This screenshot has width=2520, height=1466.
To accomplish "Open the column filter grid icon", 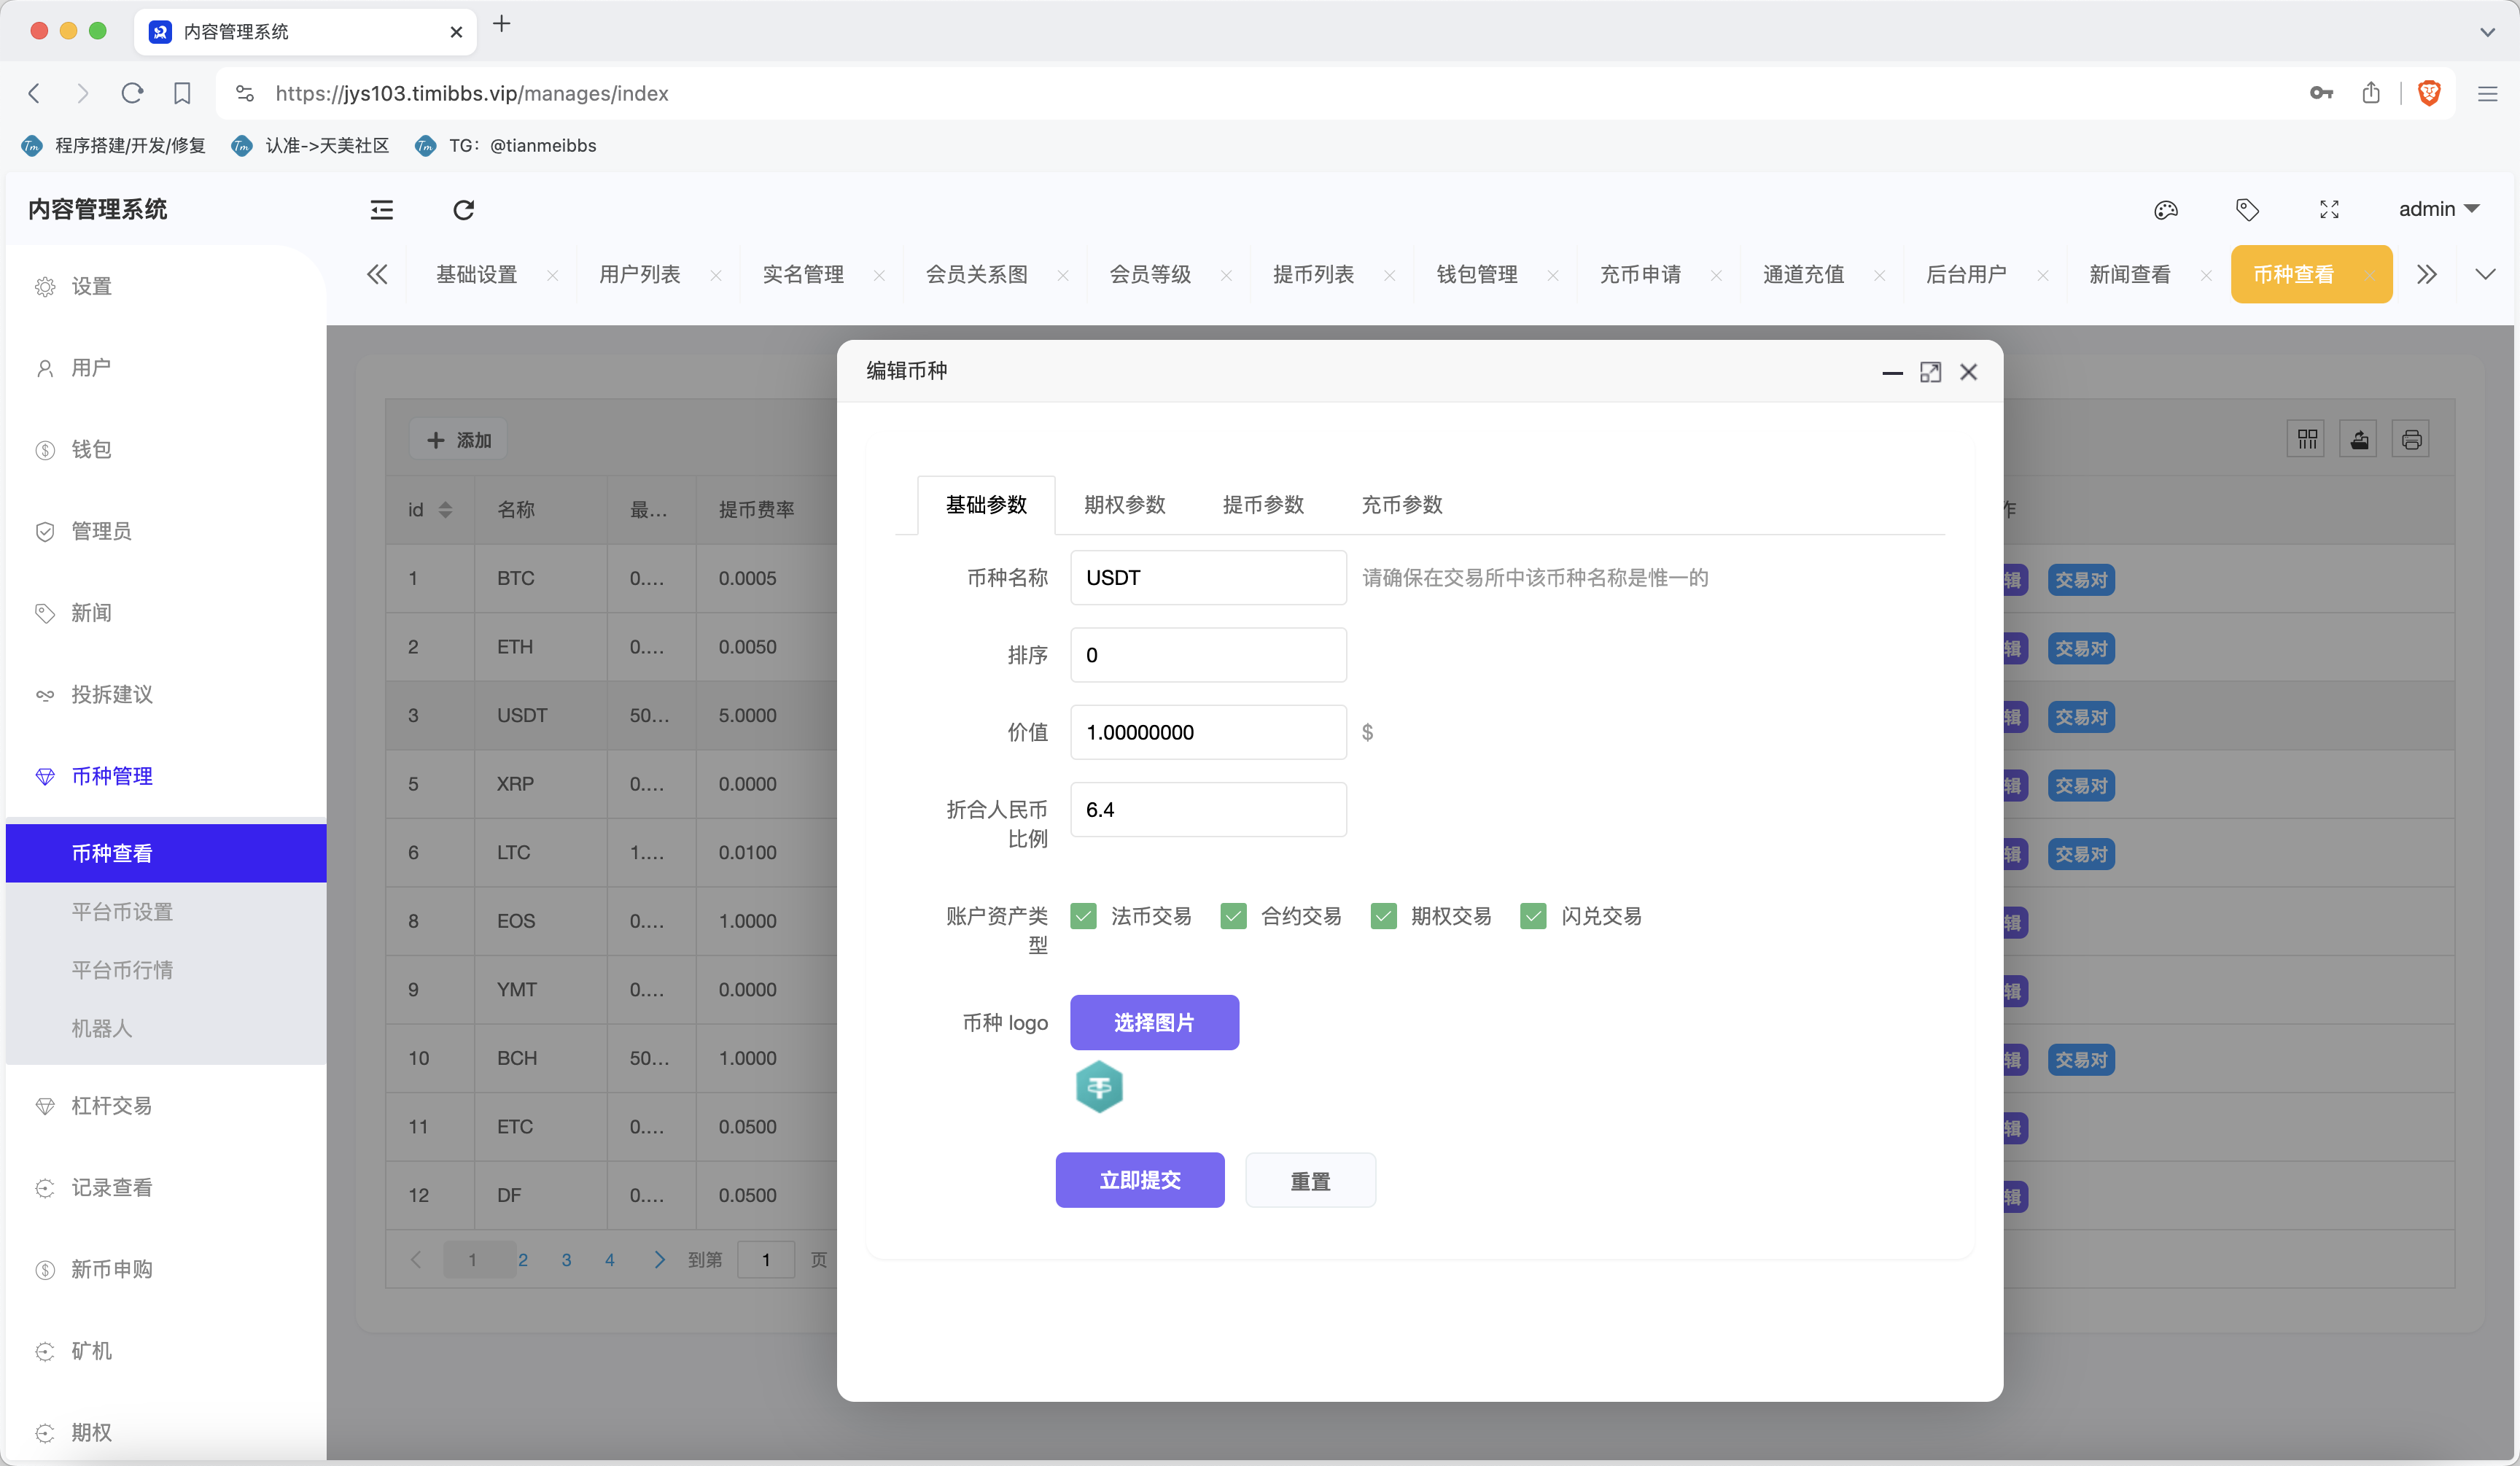I will pyautogui.click(x=2307, y=439).
